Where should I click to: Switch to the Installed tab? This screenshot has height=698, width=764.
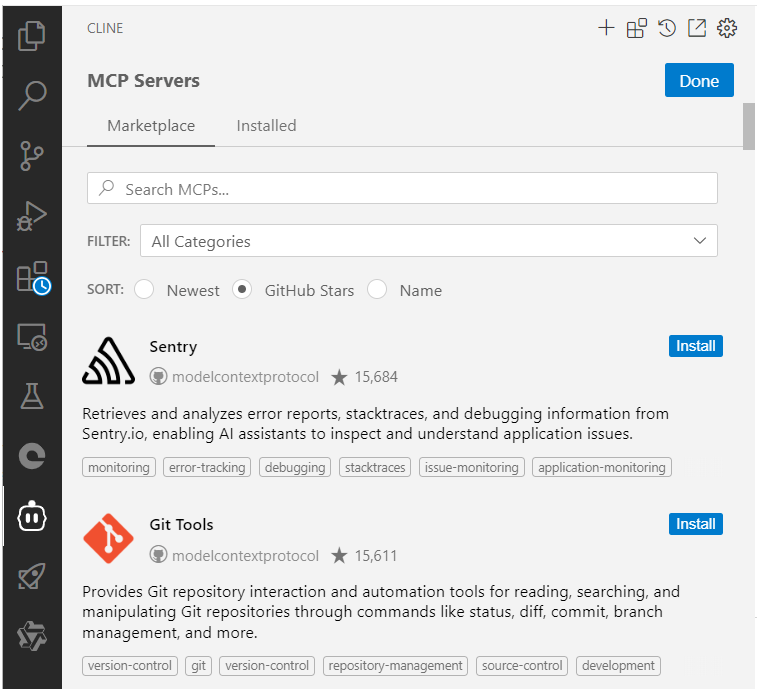(267, 126)
